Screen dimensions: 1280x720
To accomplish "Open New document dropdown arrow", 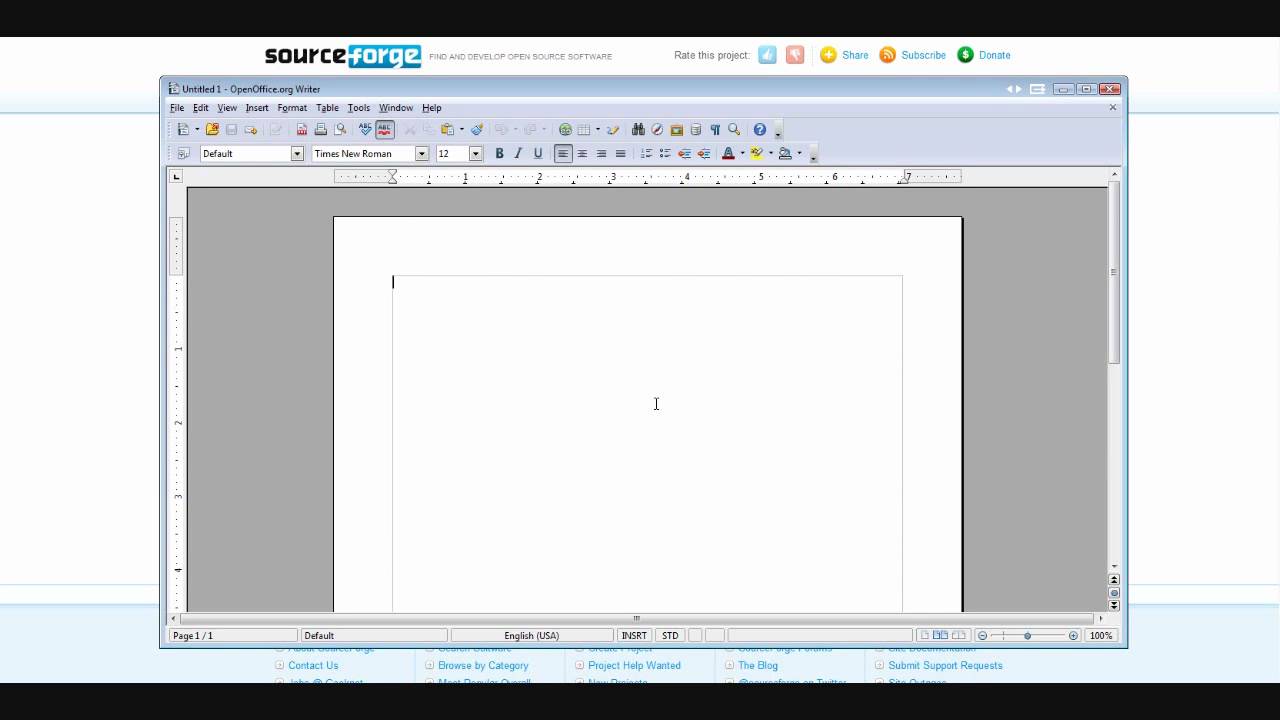I will [197, 129].
